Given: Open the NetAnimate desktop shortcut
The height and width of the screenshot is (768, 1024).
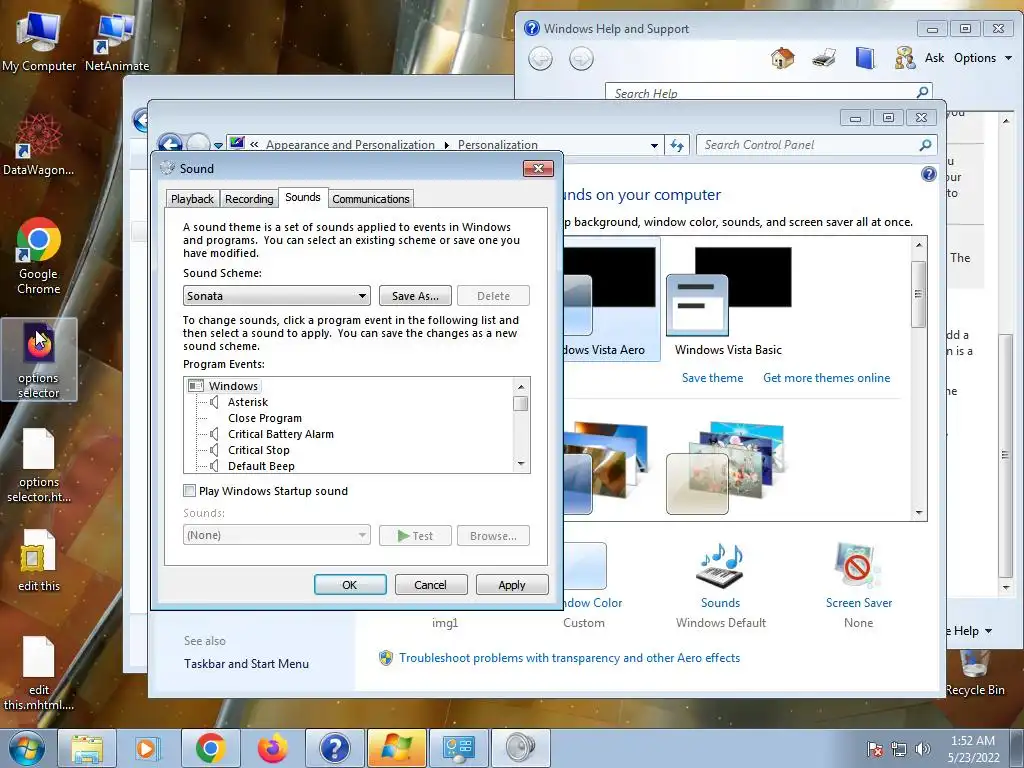Looking at the screenshot, I should [x=117, y=43].
